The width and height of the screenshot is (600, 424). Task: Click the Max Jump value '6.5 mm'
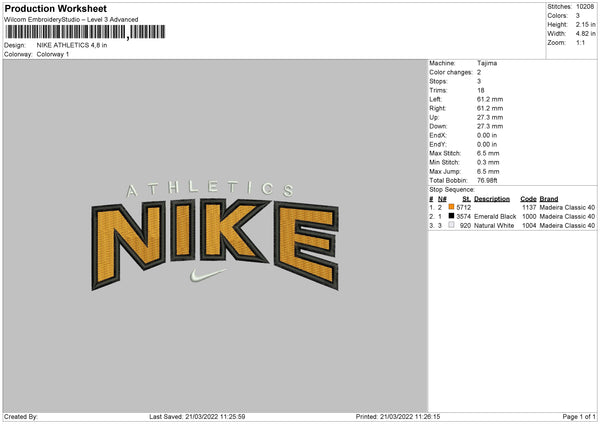(488, 172)
